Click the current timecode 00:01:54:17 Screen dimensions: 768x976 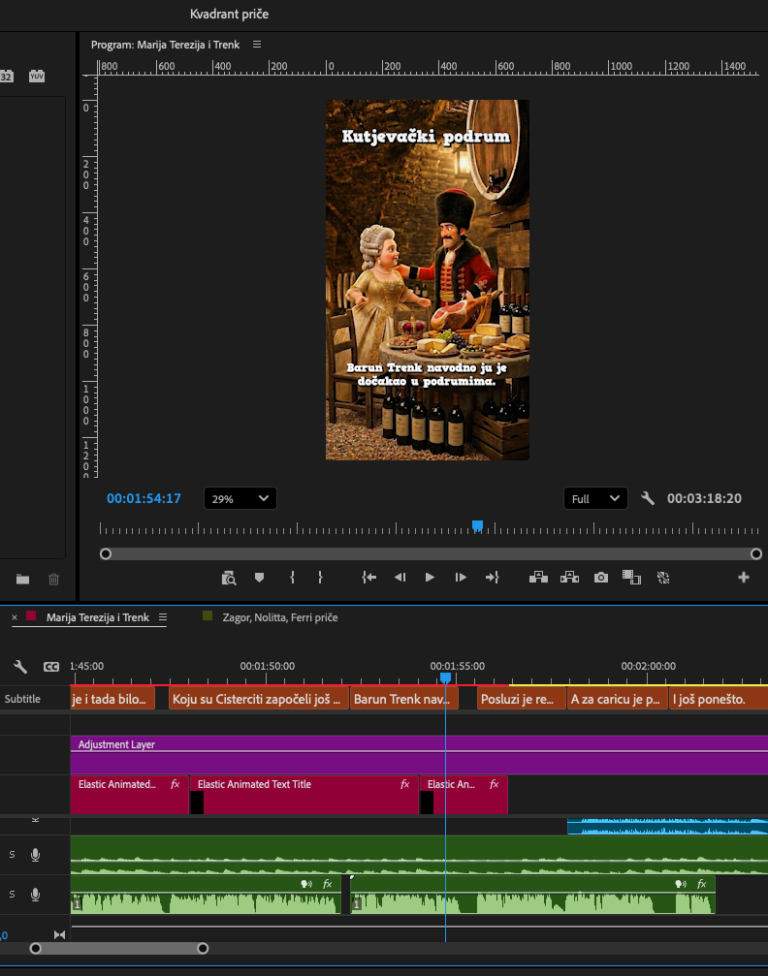pos(144,499)
